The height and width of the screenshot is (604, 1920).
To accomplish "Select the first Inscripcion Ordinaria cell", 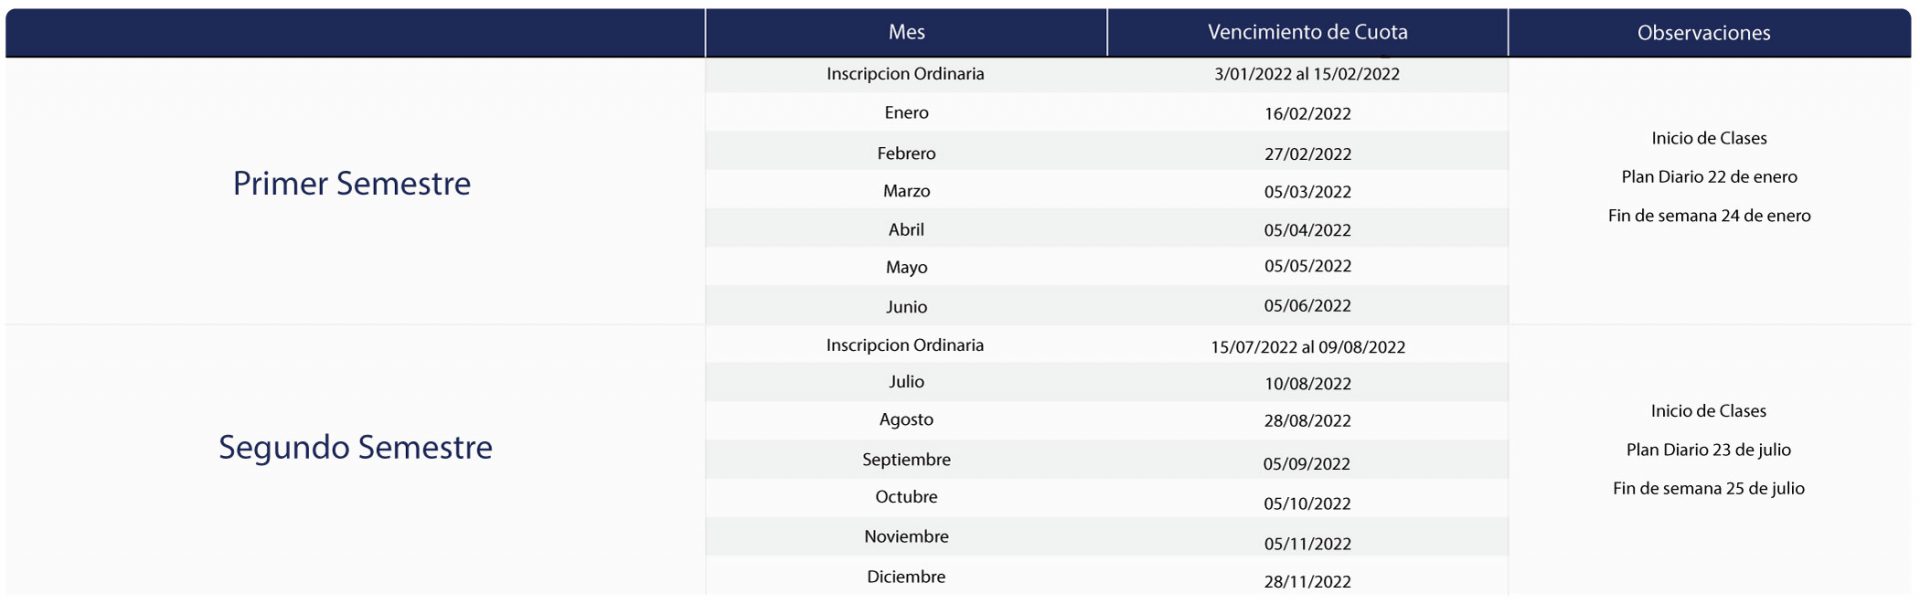I will coord(905,74).
